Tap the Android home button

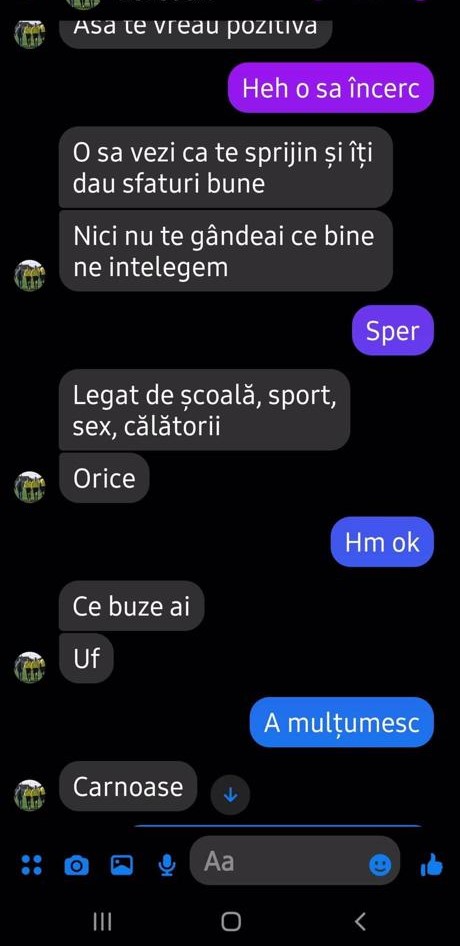coord(231,921)
